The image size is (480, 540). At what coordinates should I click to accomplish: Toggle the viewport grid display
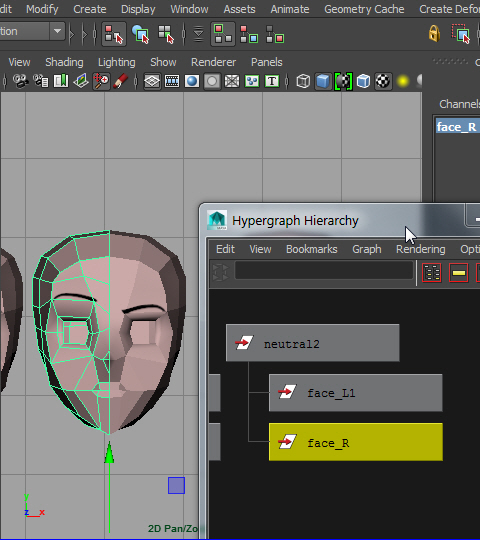[152, 81]
